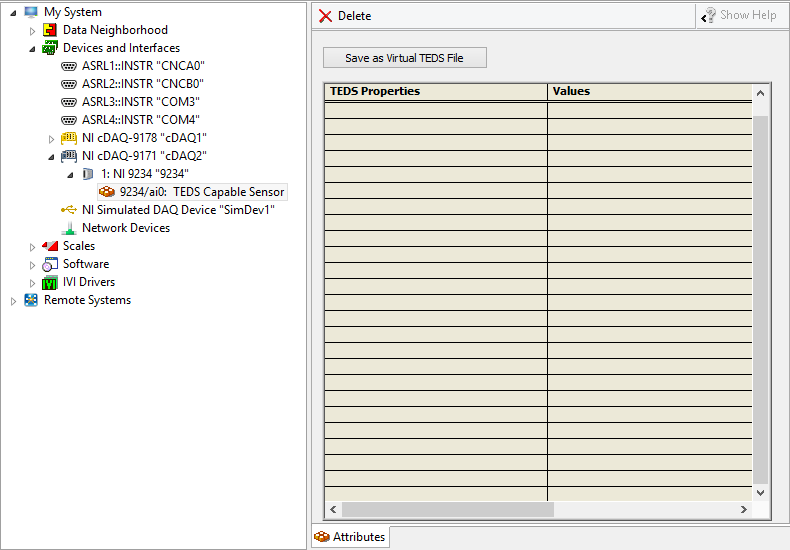Click the table's scroll down arrow

[x=760, y=493]
